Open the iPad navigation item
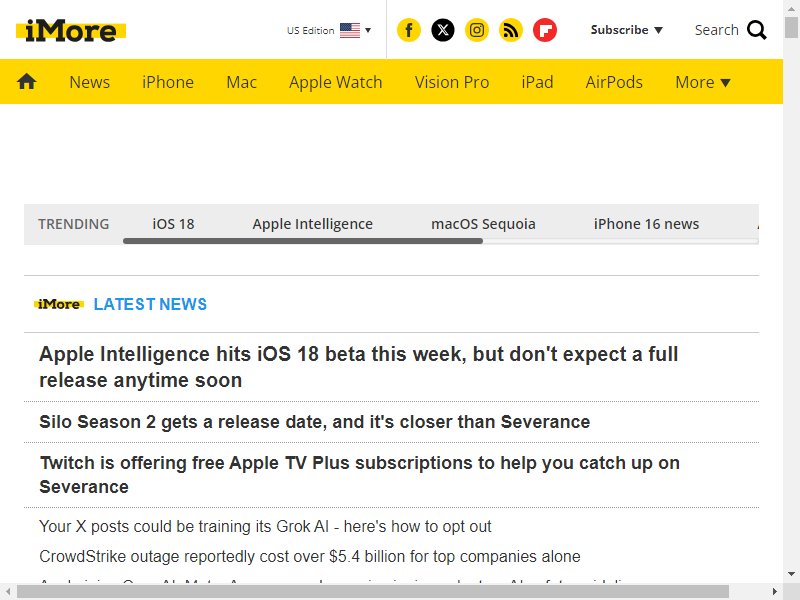The width and height of the screenshot is (800, 600). (x=537, y=82)
